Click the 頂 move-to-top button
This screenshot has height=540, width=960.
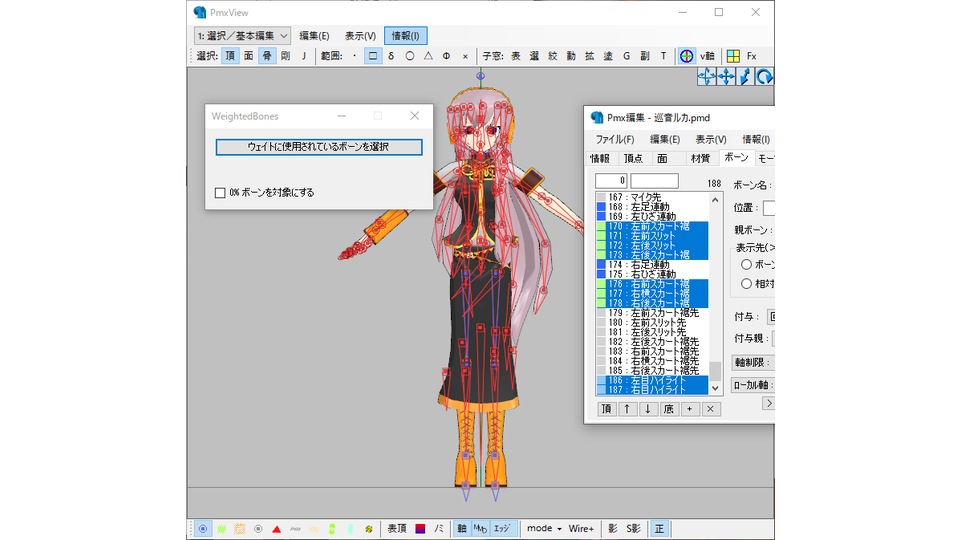point(606,409)
